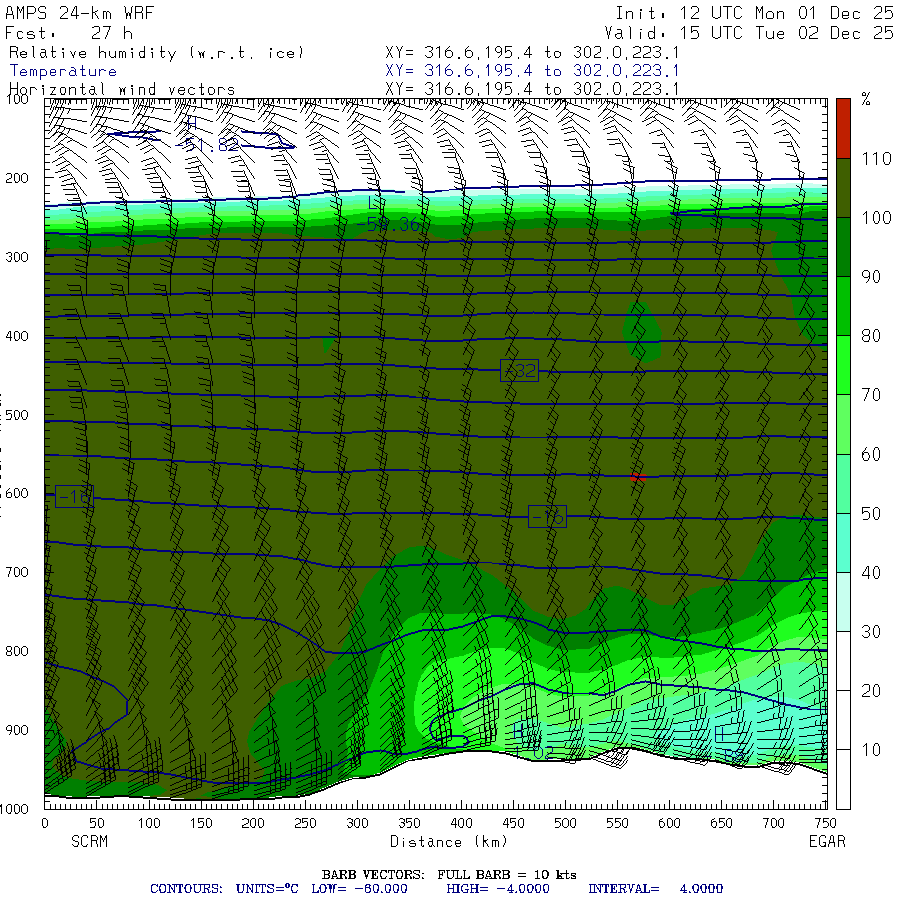Click the central boxed -16 contour label
The height and width of the screenshot is (900, 900).
click(547, 517)
